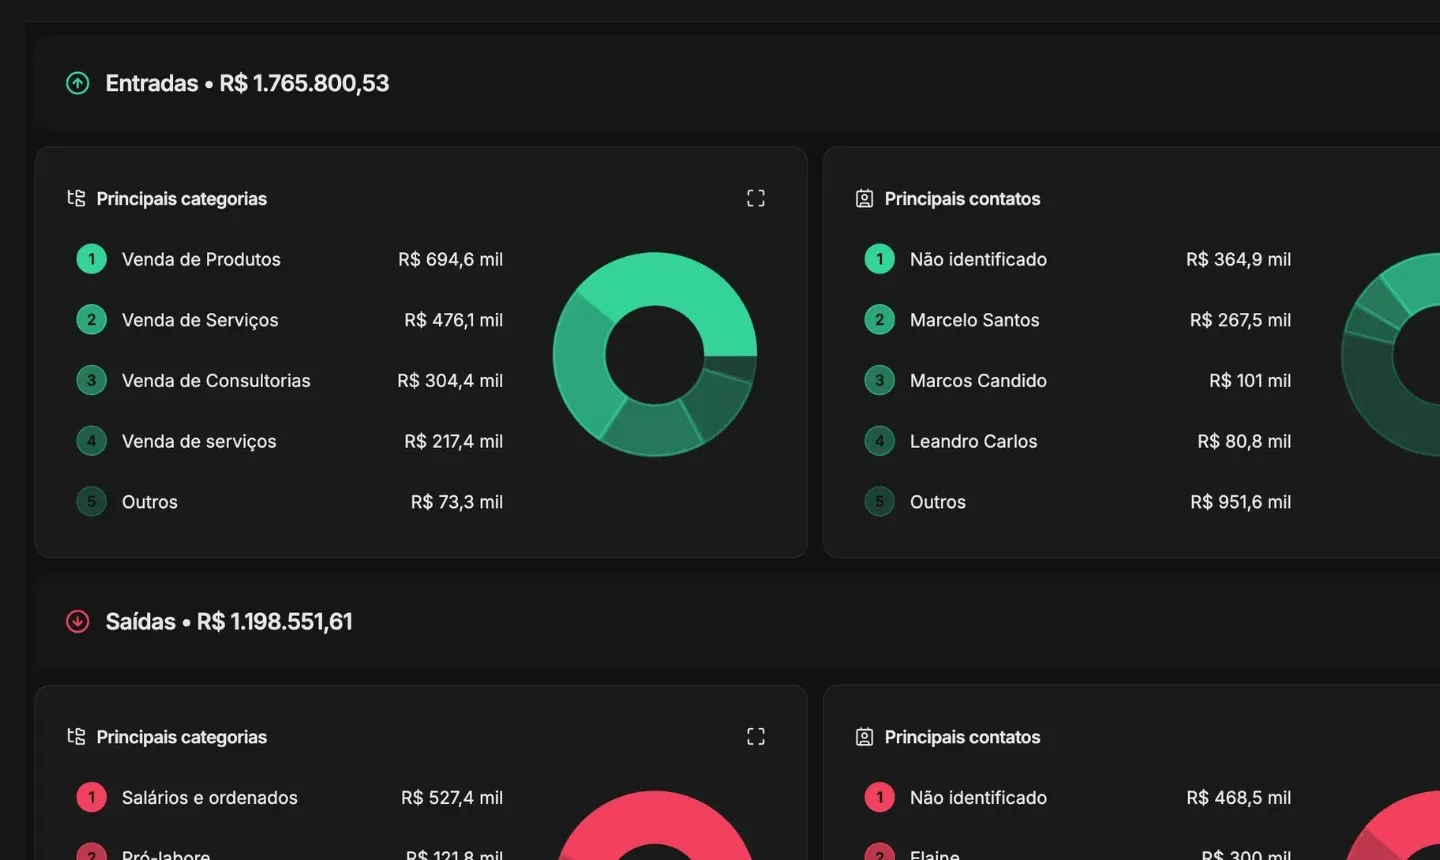Click rank badge 3 next to Venda de Consultorias
This screenshot has width=1440, height=860.
[x=91, y=380]
